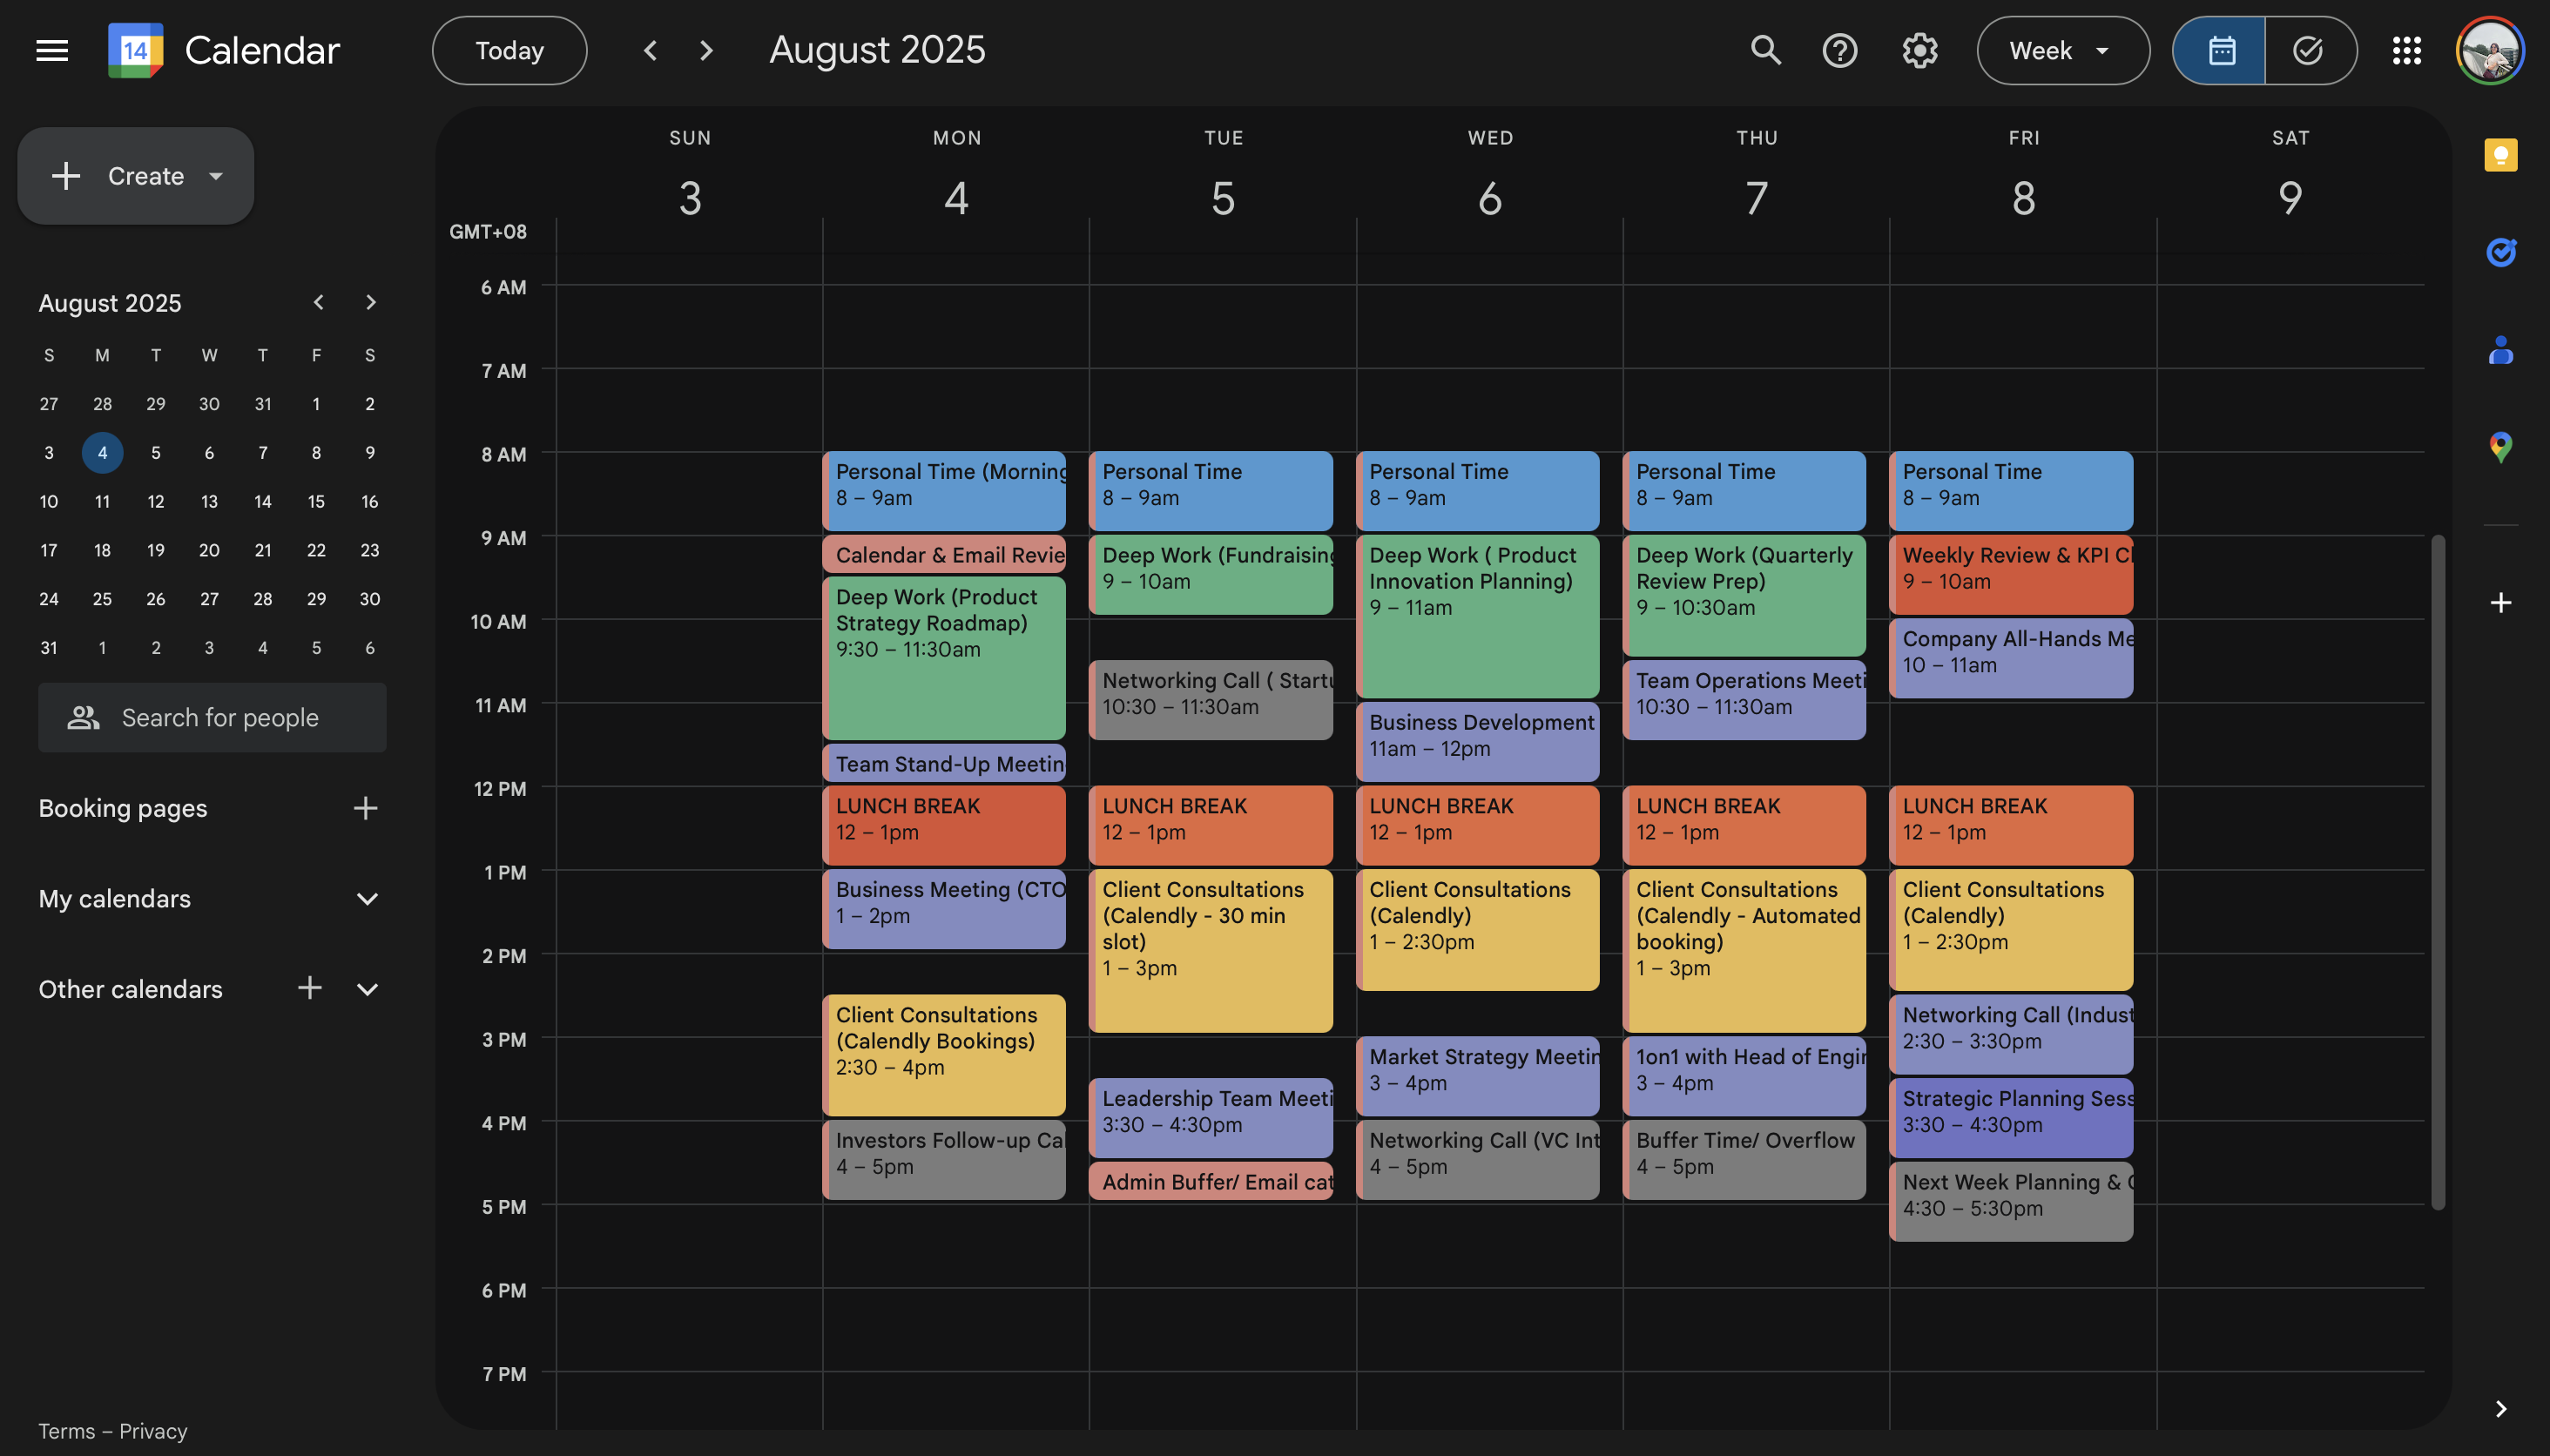Switch to Tasks view toggle

click(x=2308, y=50)
